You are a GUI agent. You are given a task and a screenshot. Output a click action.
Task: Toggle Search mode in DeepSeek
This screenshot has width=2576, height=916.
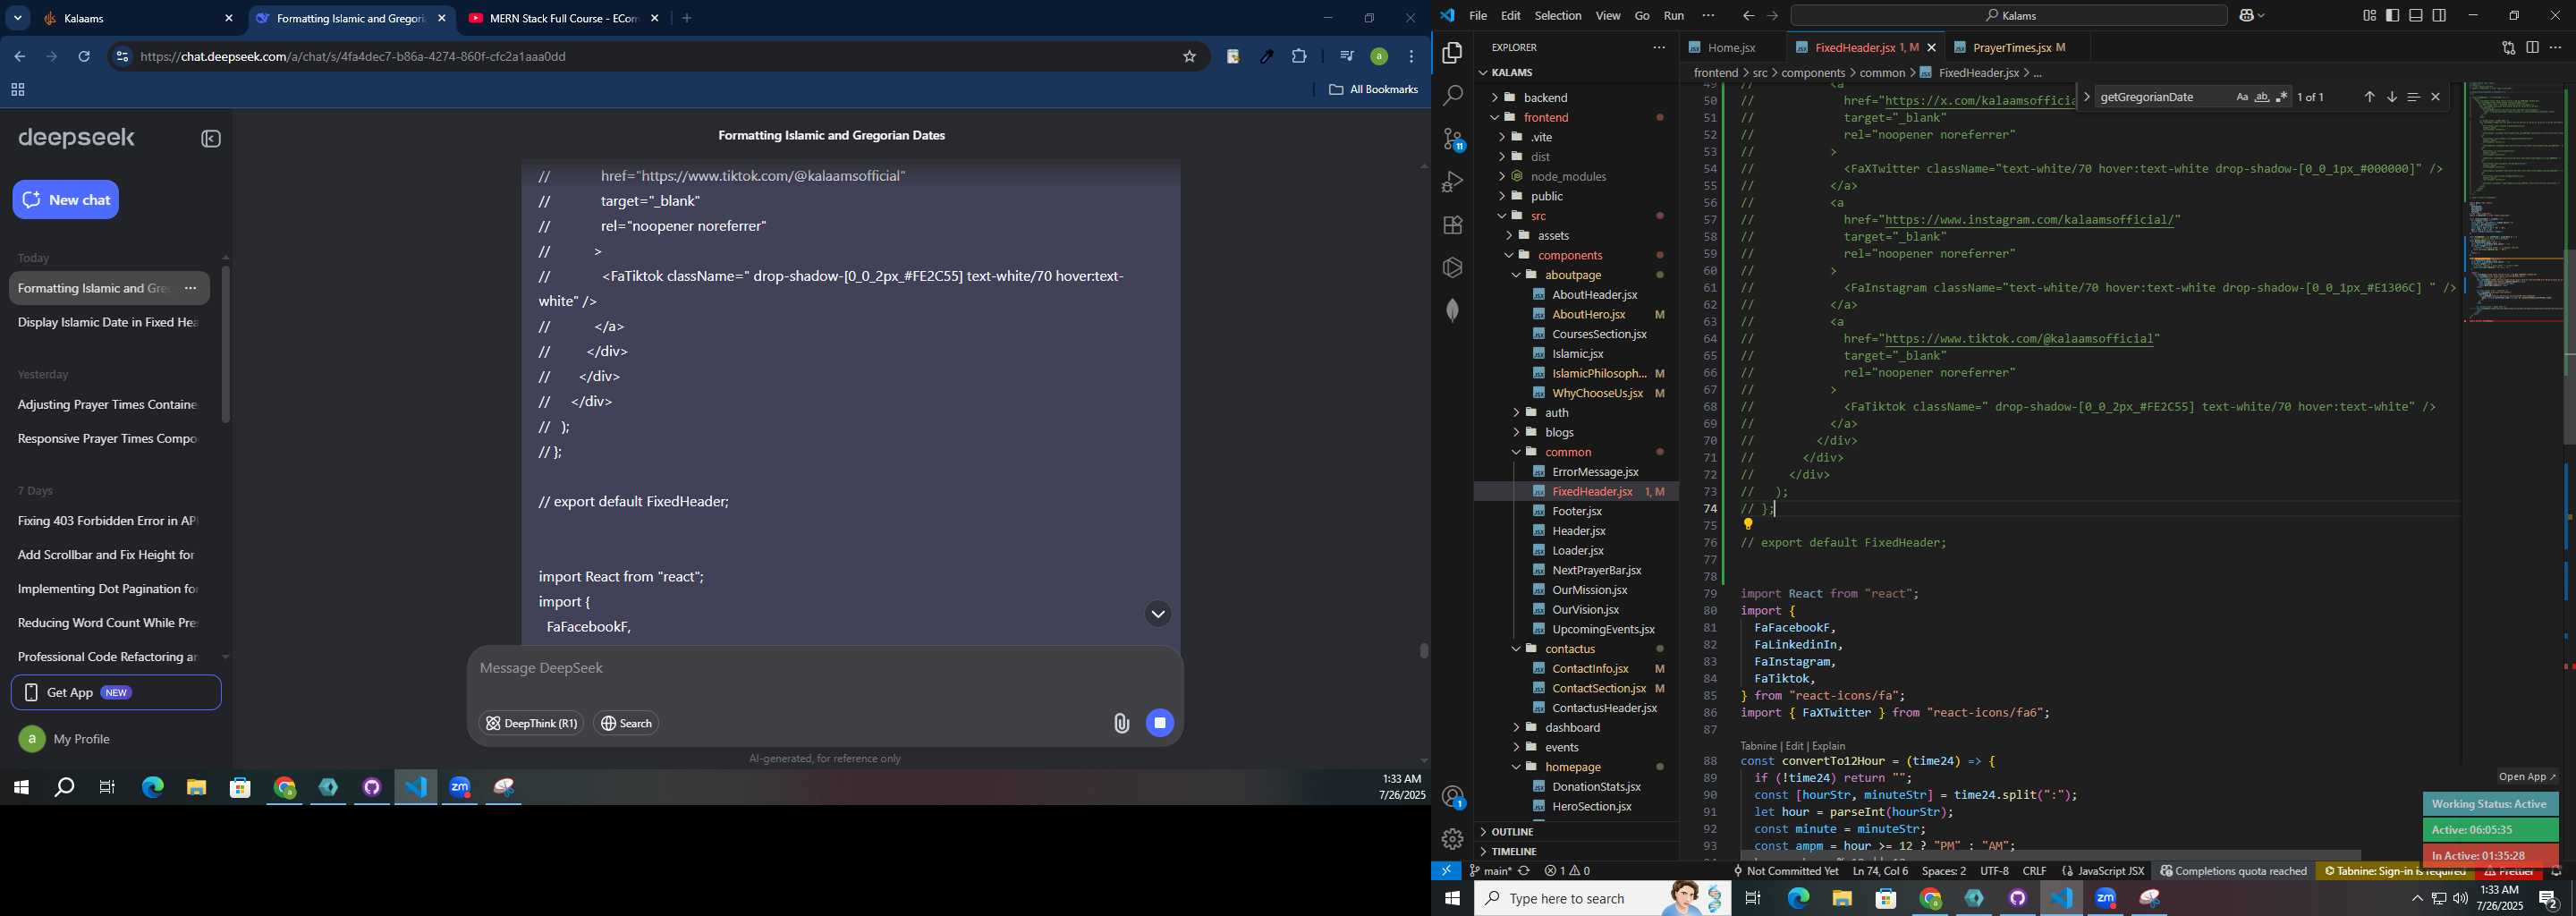coord(626,723)
